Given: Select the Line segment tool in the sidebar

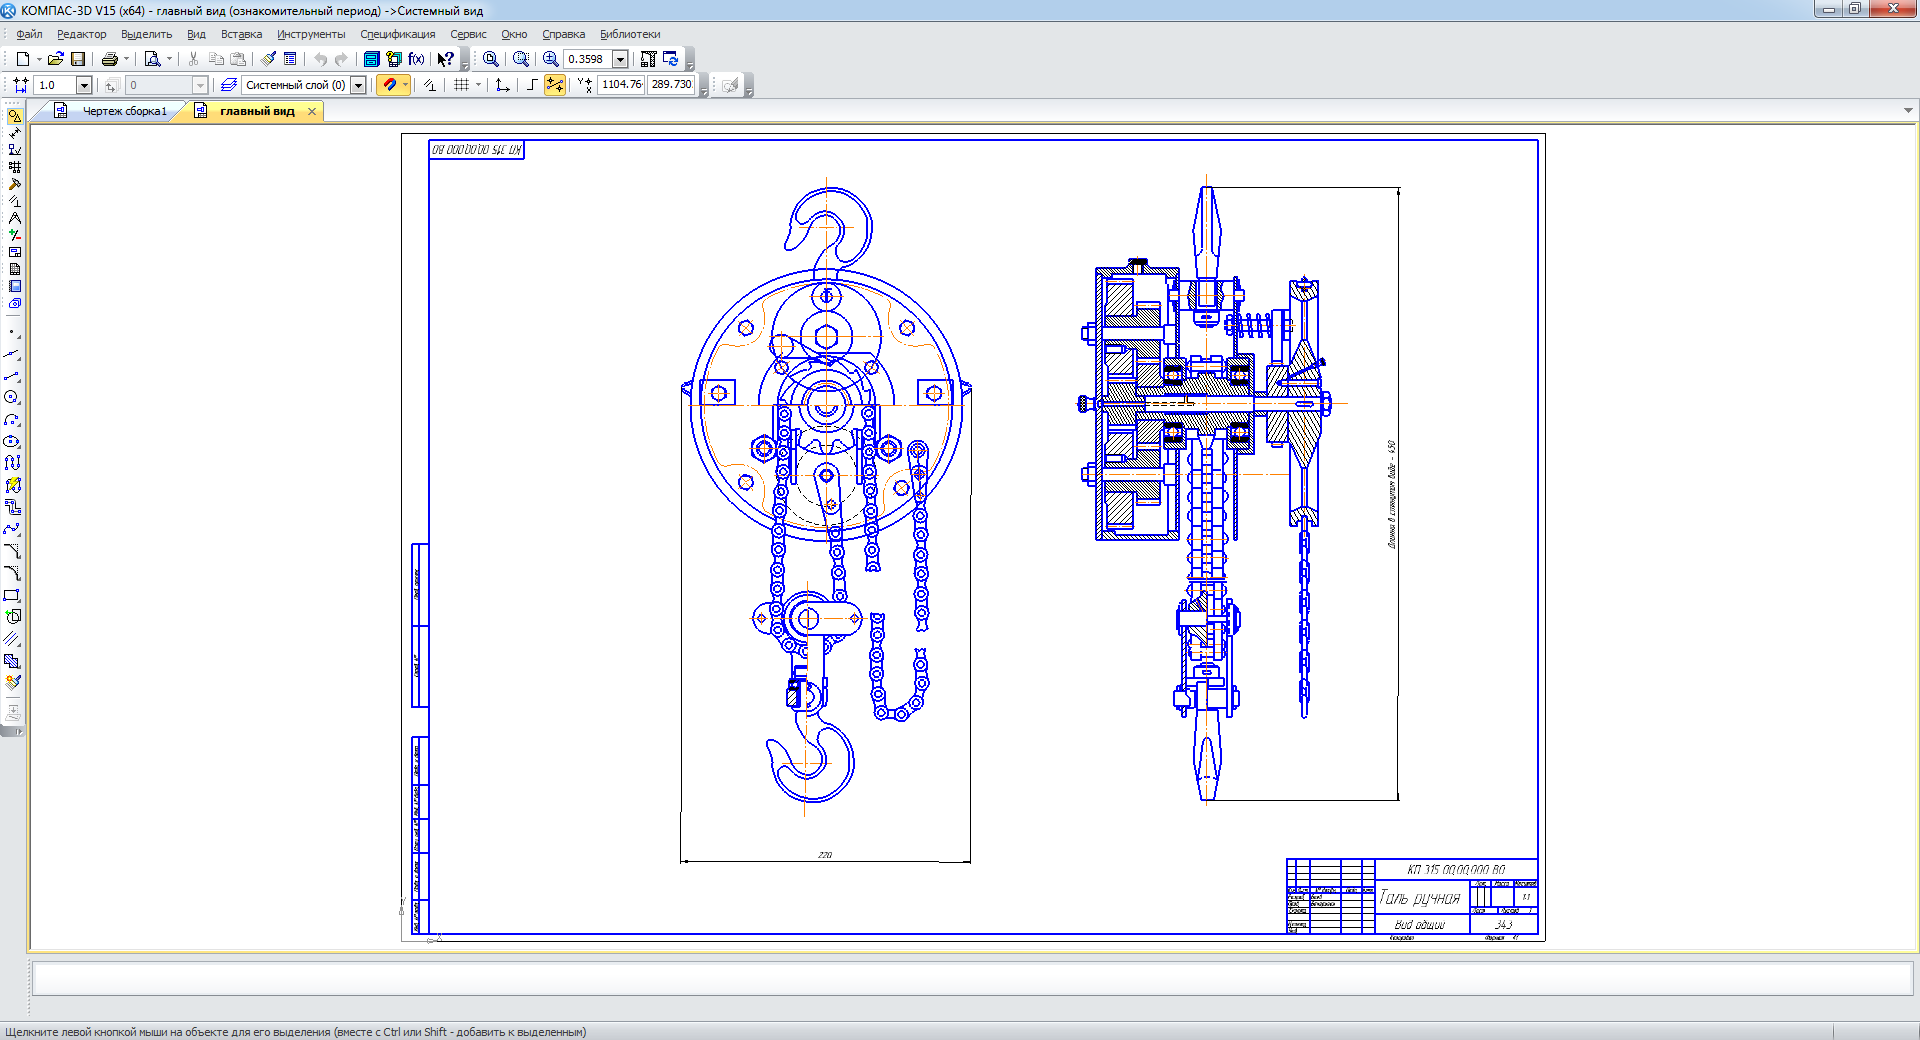Looking at the screenshot, I should tap(12, 376).
